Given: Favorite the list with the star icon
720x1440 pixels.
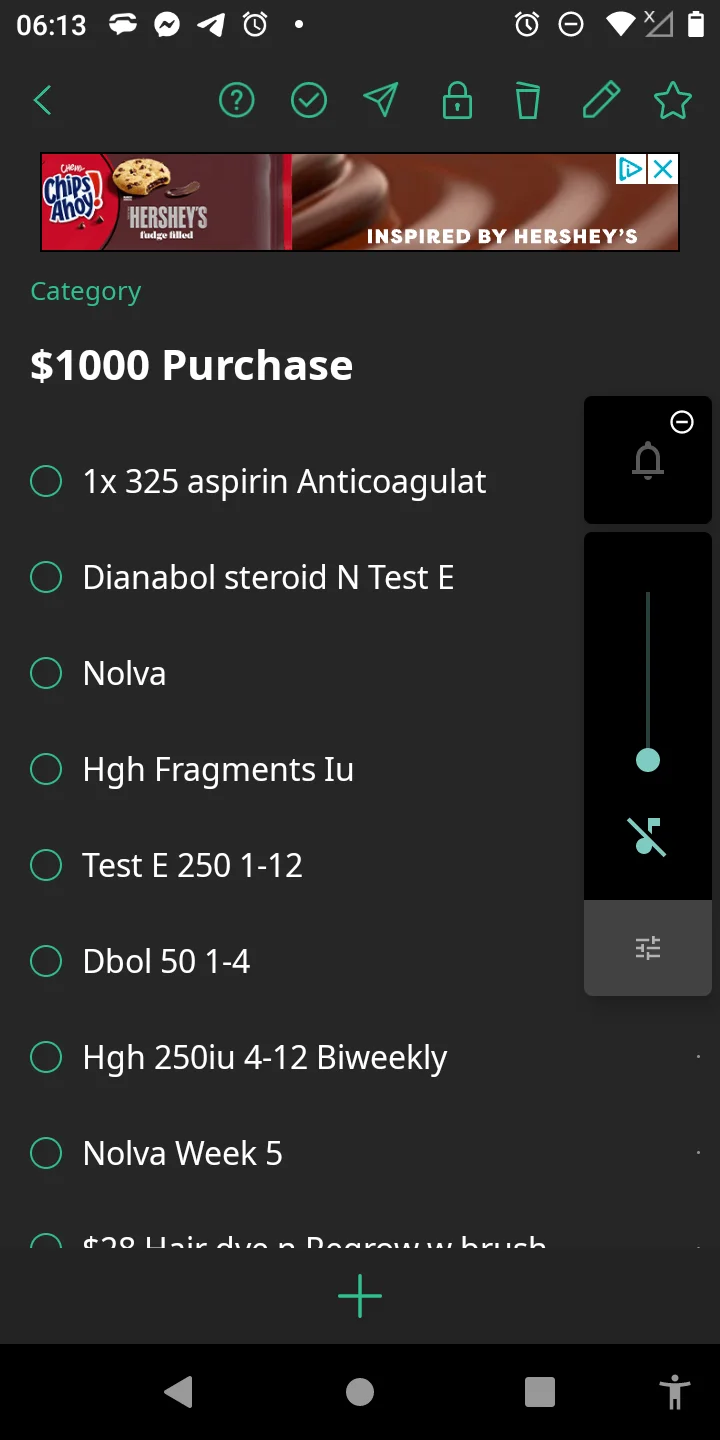Looking at the screenshot, I should 672,100.
